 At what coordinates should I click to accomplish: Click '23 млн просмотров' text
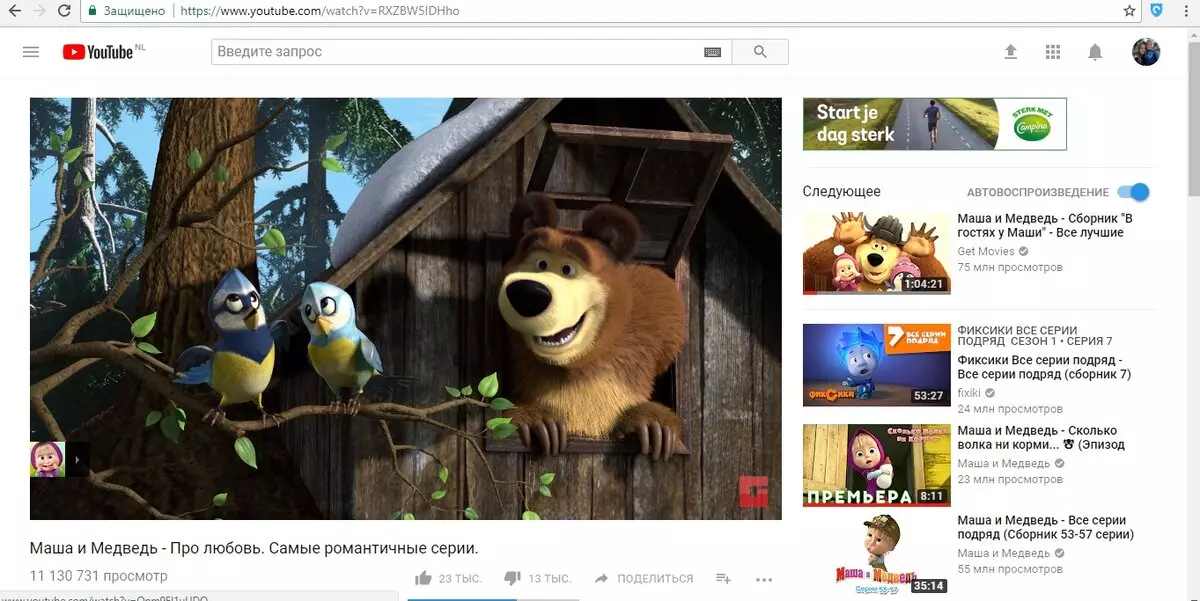pos(1010,480)
